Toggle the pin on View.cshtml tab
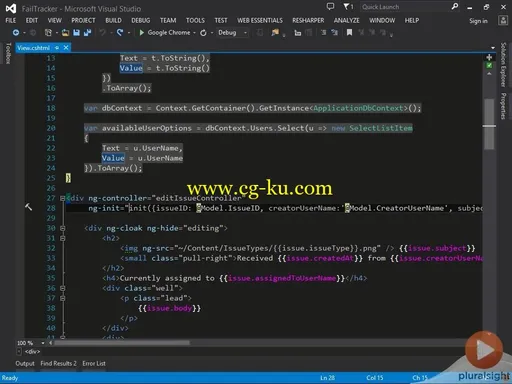 [57, 48]
